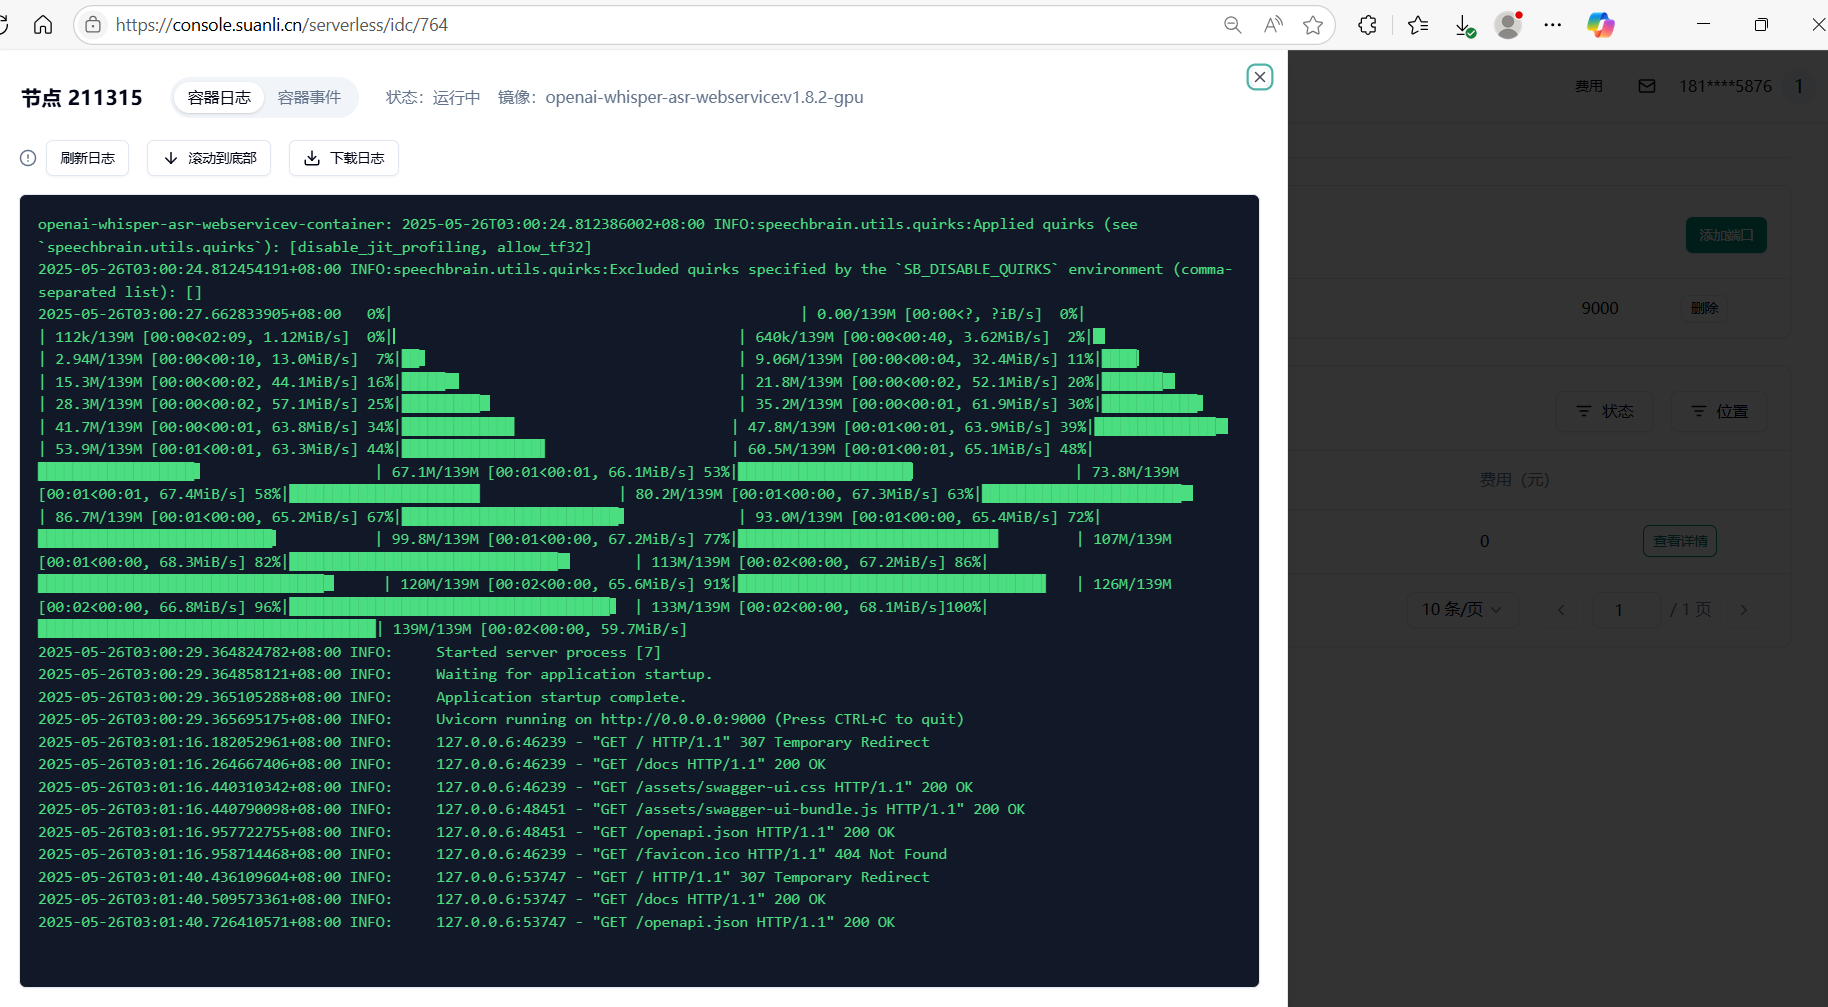This screenshot has width=1828, height=1007.
Task: Open the browser downloads icon
Action: coord(1464,25)
